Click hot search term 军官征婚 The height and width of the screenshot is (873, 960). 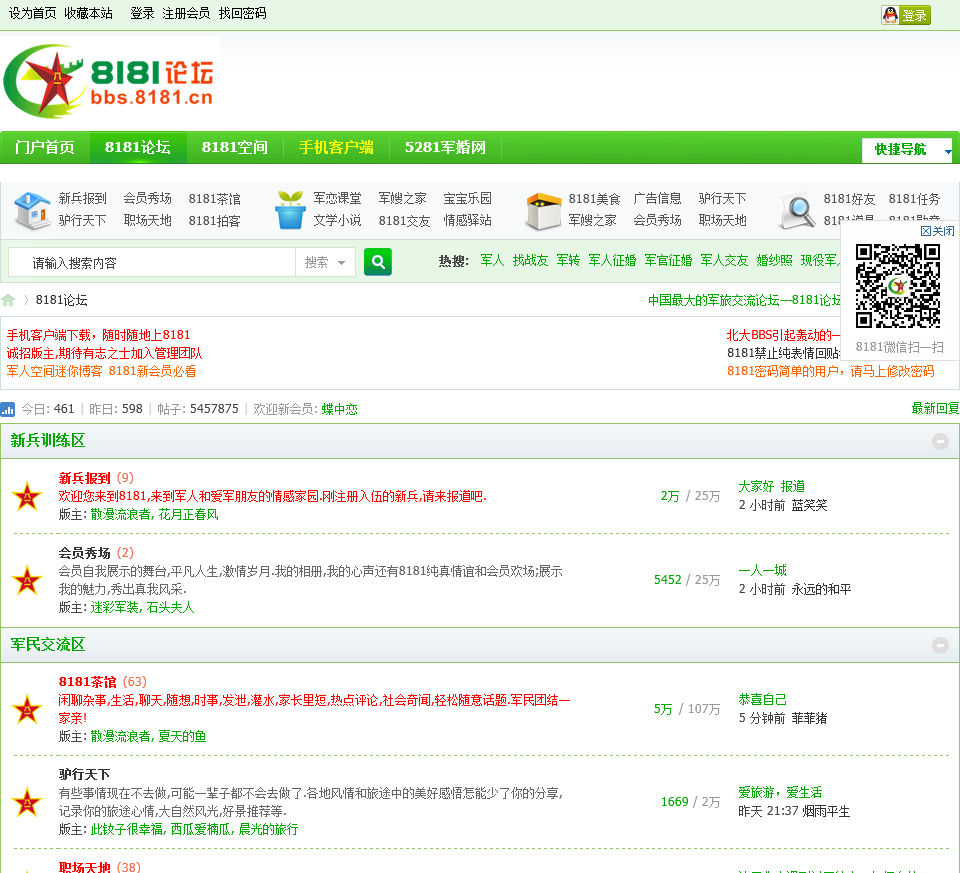coord(668,260)
